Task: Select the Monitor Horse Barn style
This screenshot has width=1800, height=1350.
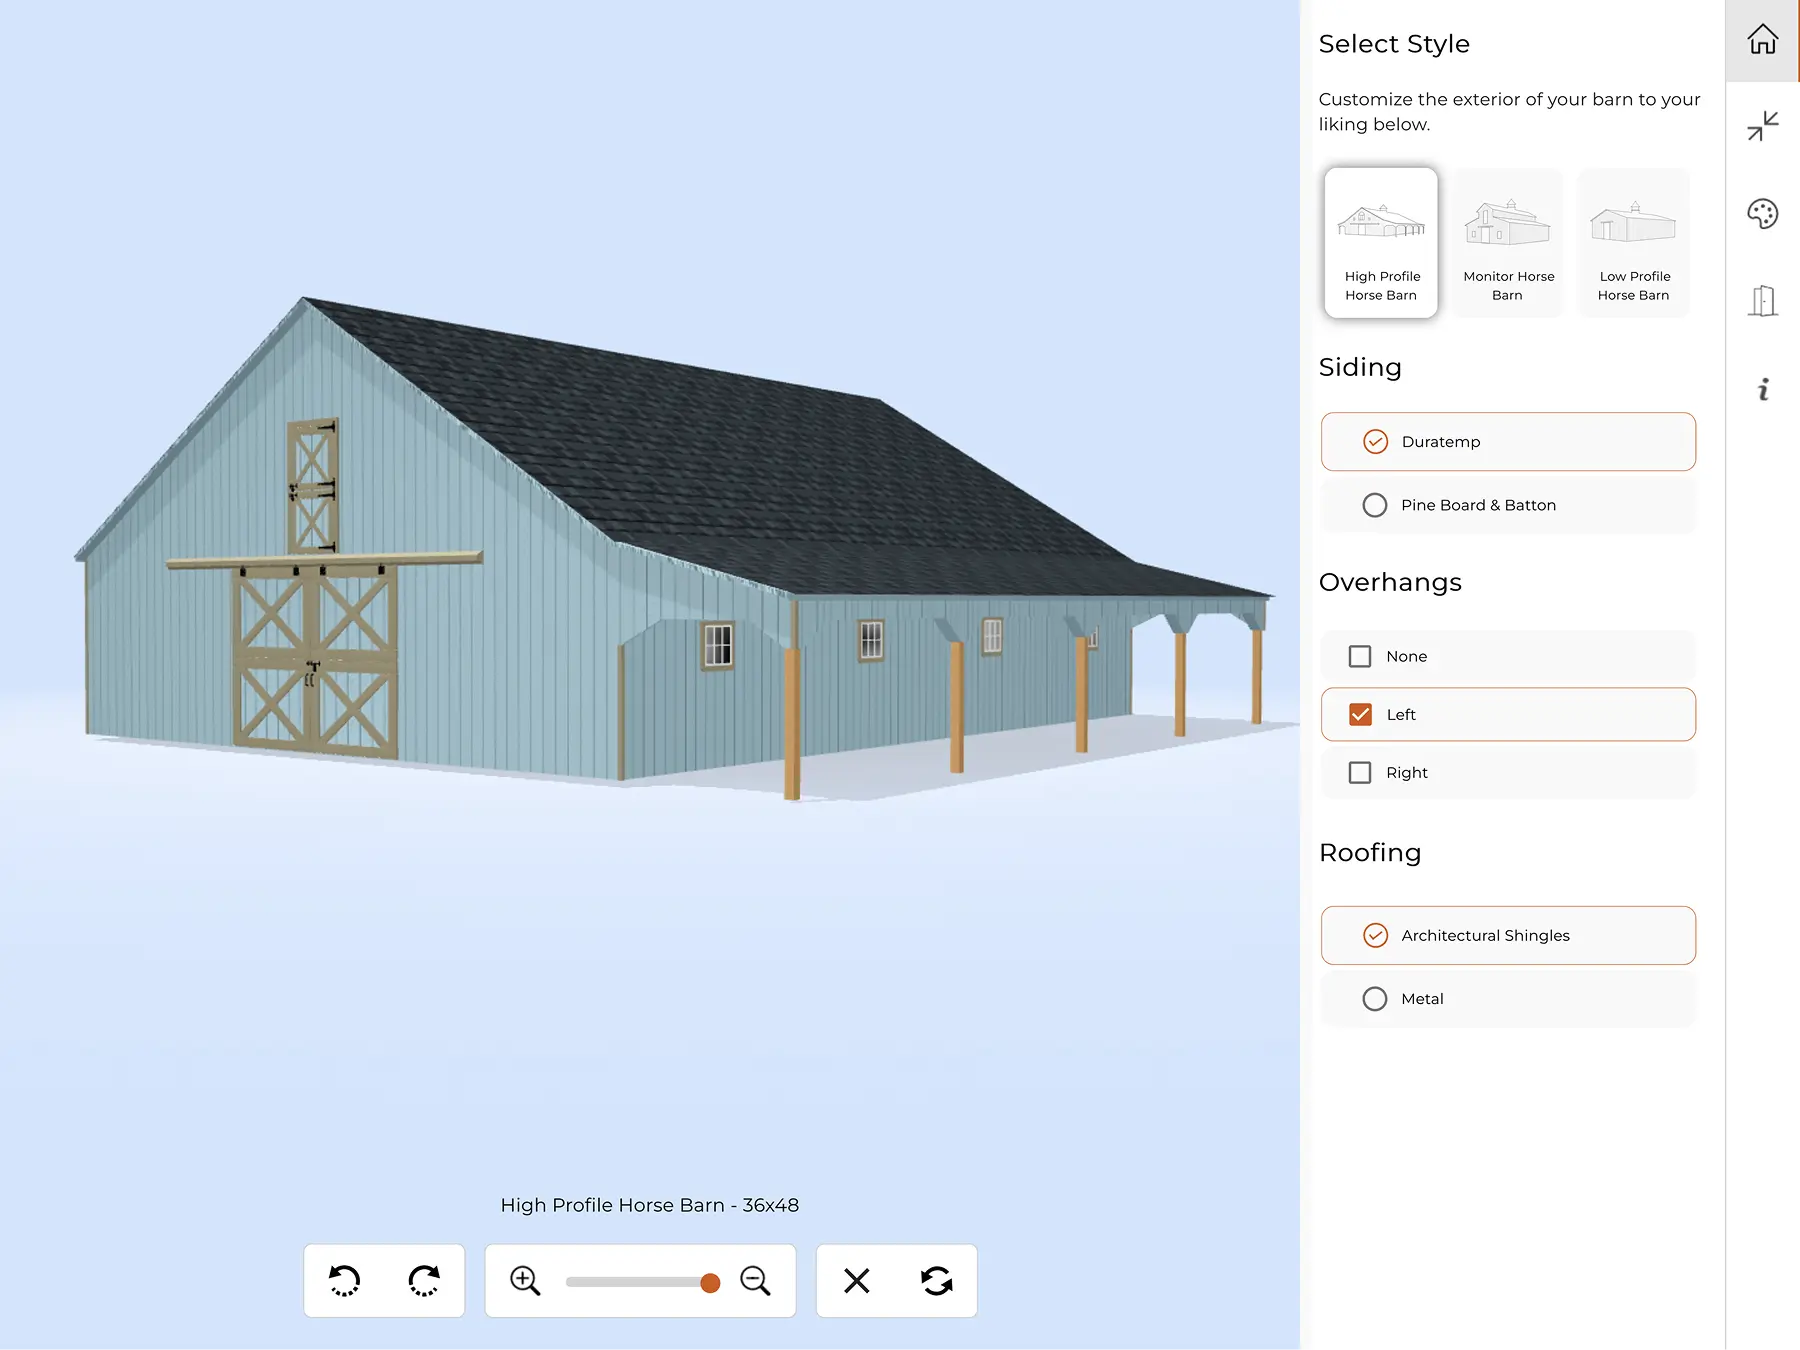Action: pos(1508,243)
